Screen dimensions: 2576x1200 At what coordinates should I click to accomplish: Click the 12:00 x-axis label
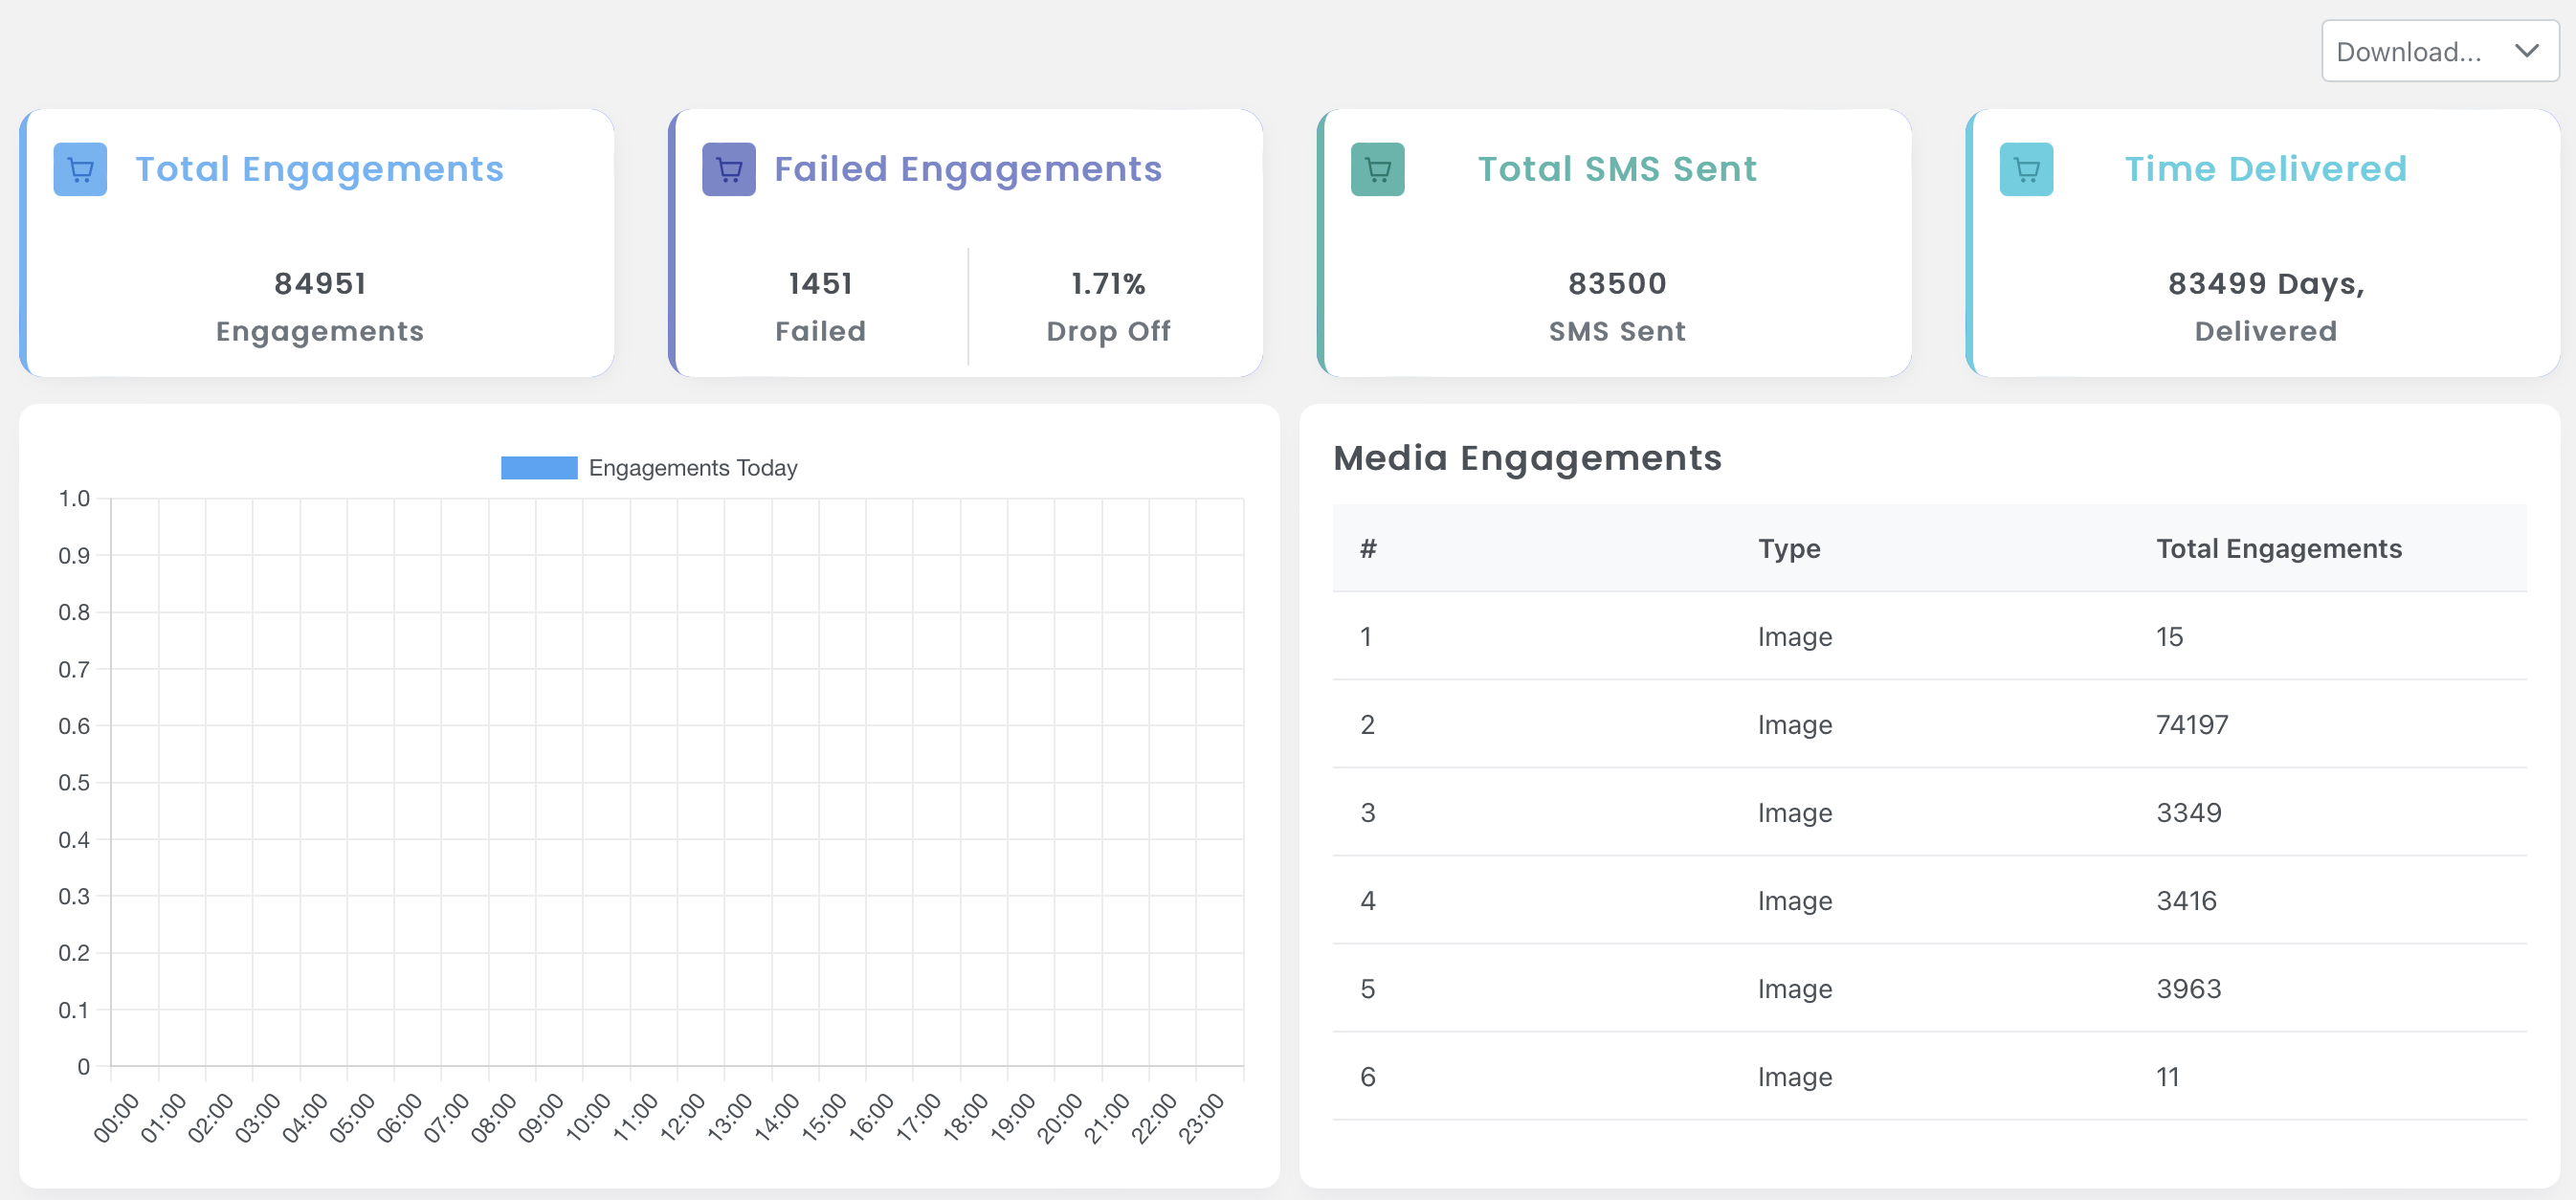[x=684, y=1117]
